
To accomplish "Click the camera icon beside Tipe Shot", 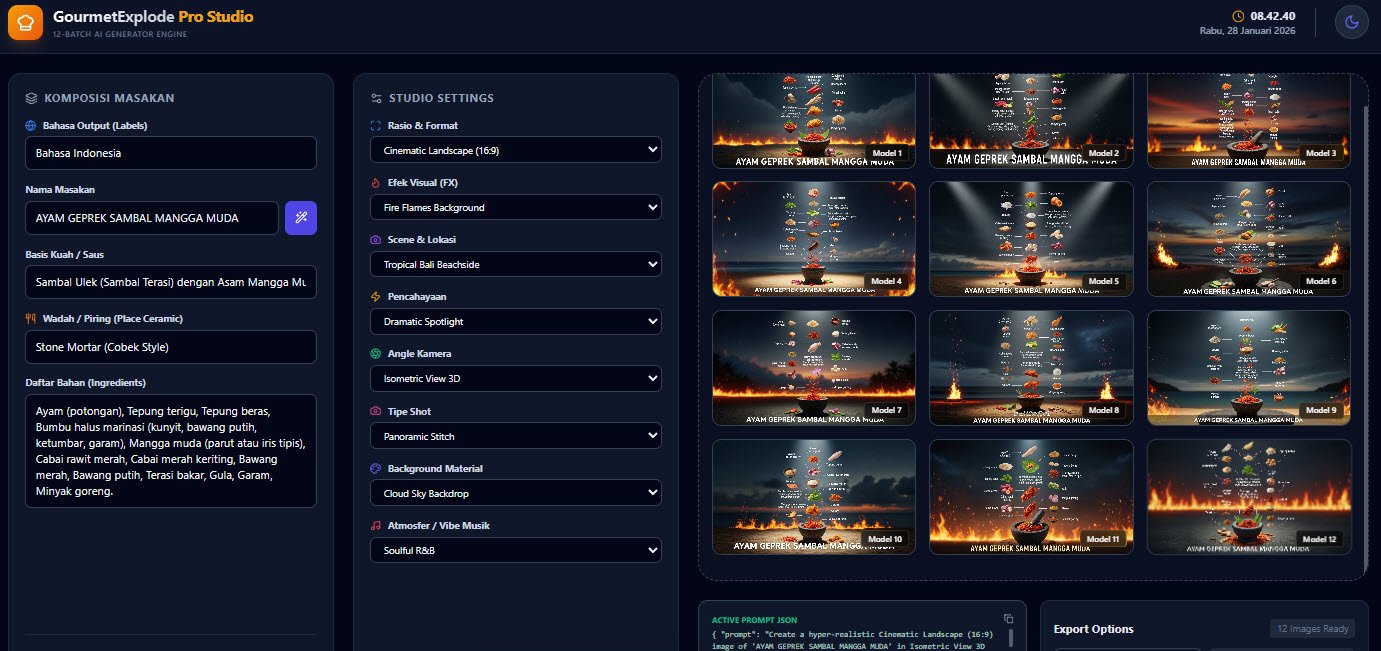I will [x=376, y=411].
